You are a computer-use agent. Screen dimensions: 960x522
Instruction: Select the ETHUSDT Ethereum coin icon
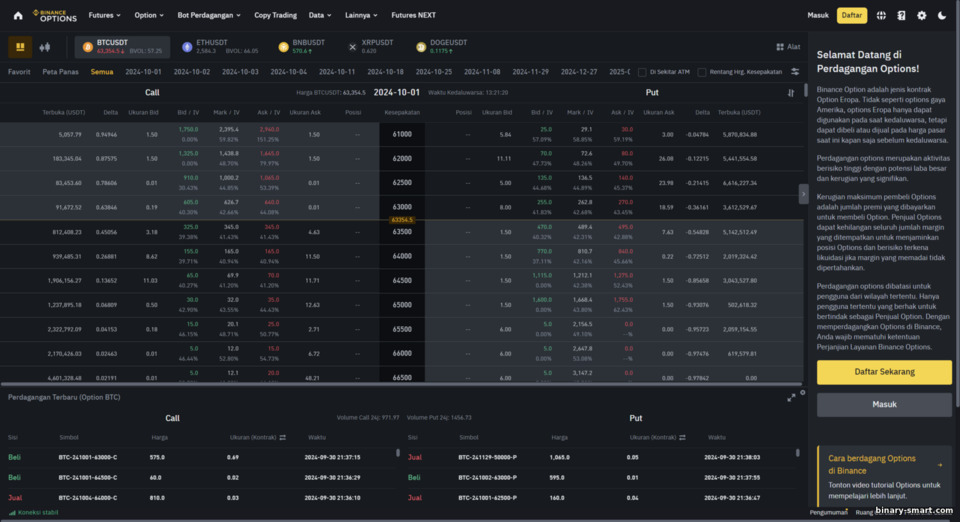click(187, 47)
